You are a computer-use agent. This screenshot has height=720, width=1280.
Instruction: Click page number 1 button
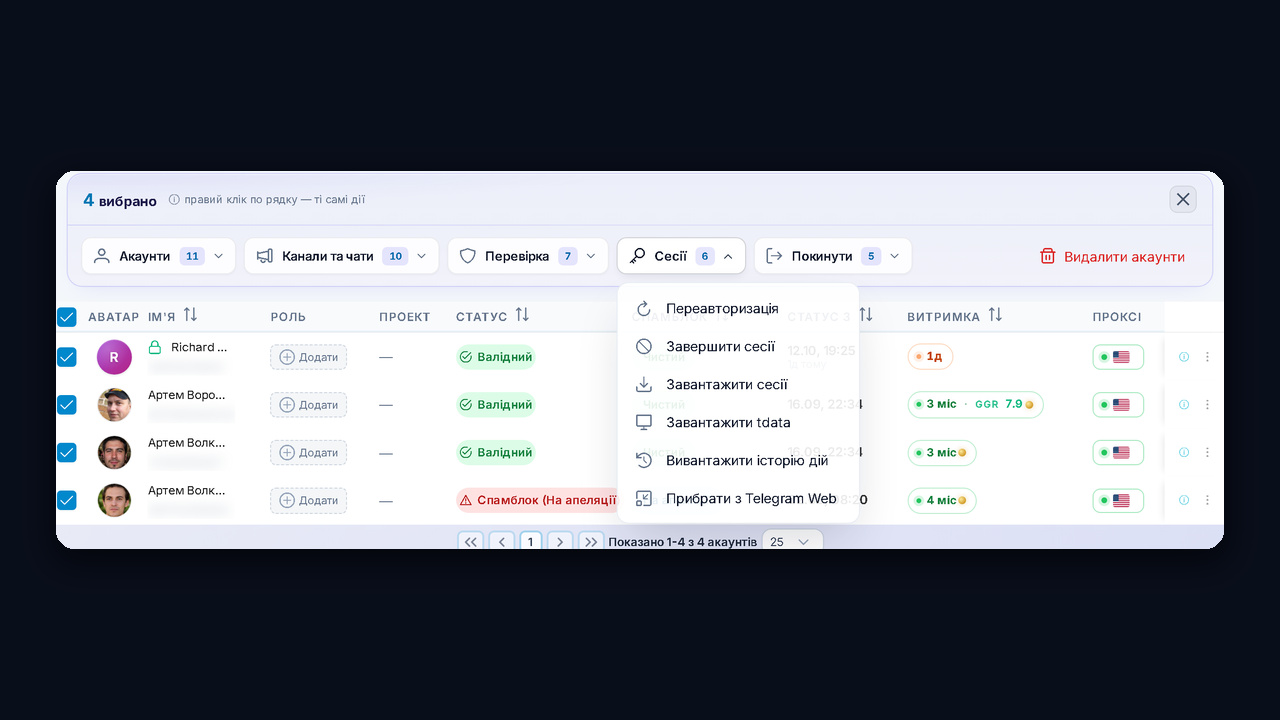[x=531, y=541]
